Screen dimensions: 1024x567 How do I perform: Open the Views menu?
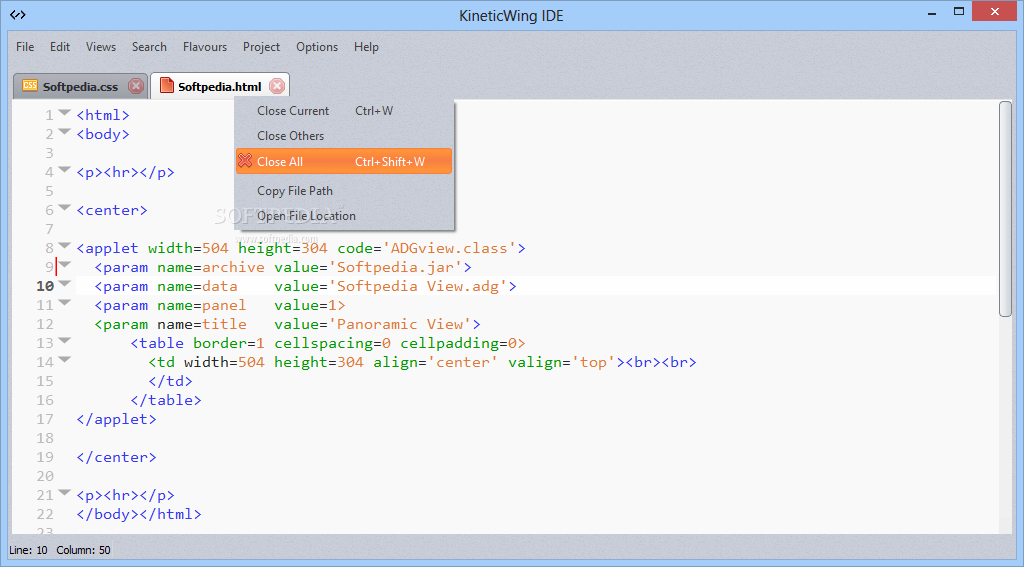101,47
